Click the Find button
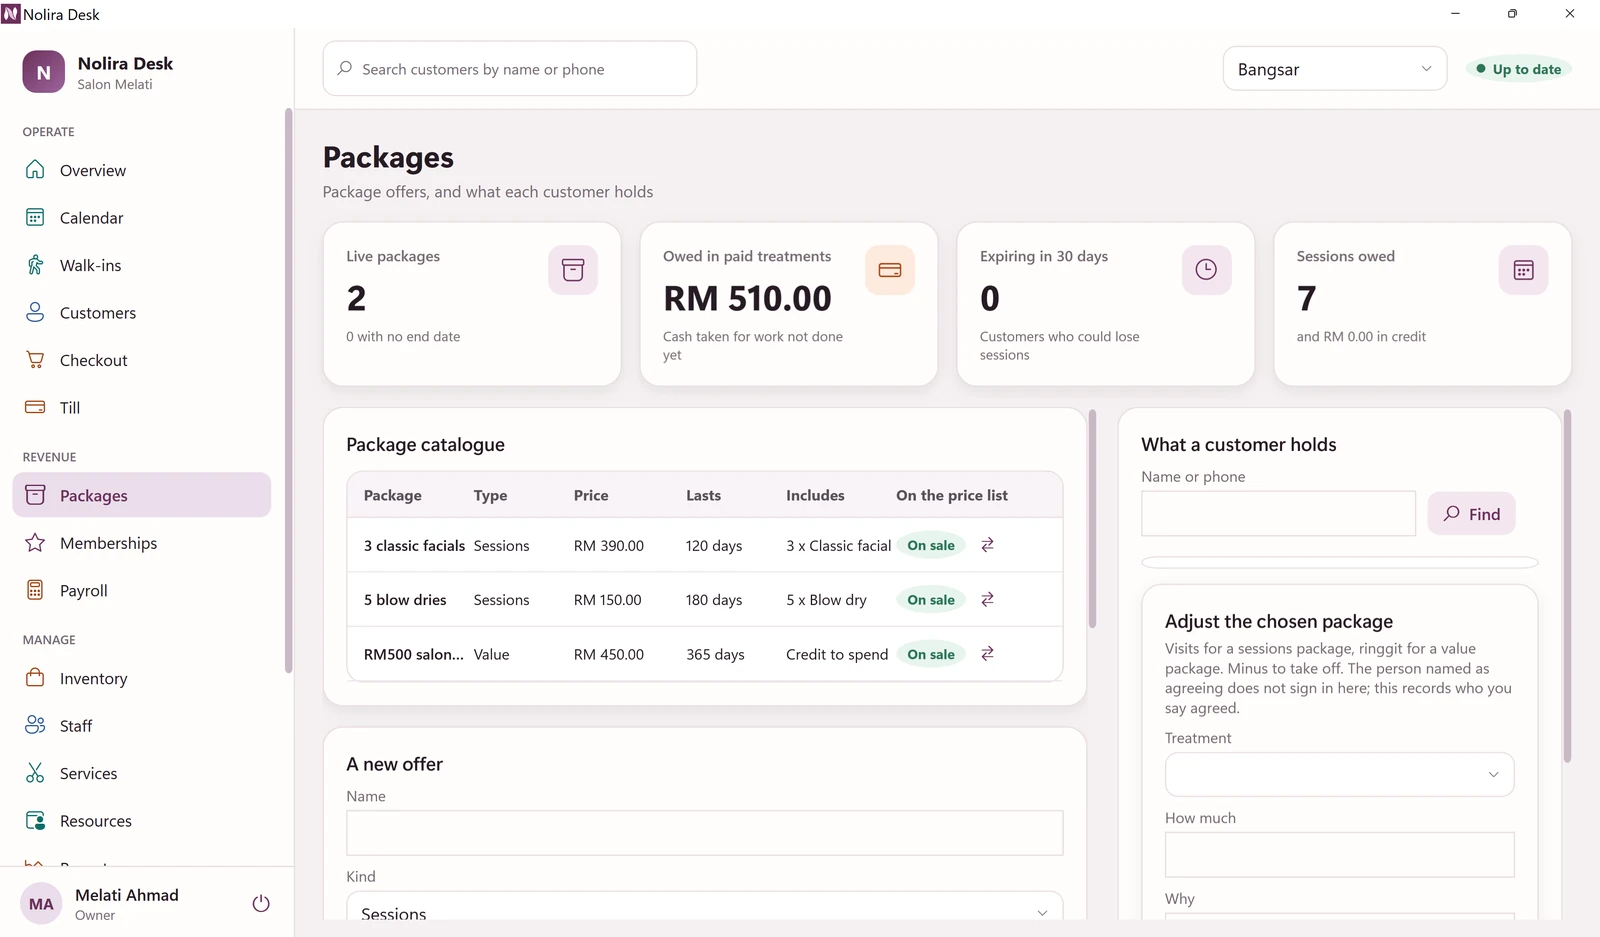Viewport: 1600px width, 937px height. [x=1471, y=514]
